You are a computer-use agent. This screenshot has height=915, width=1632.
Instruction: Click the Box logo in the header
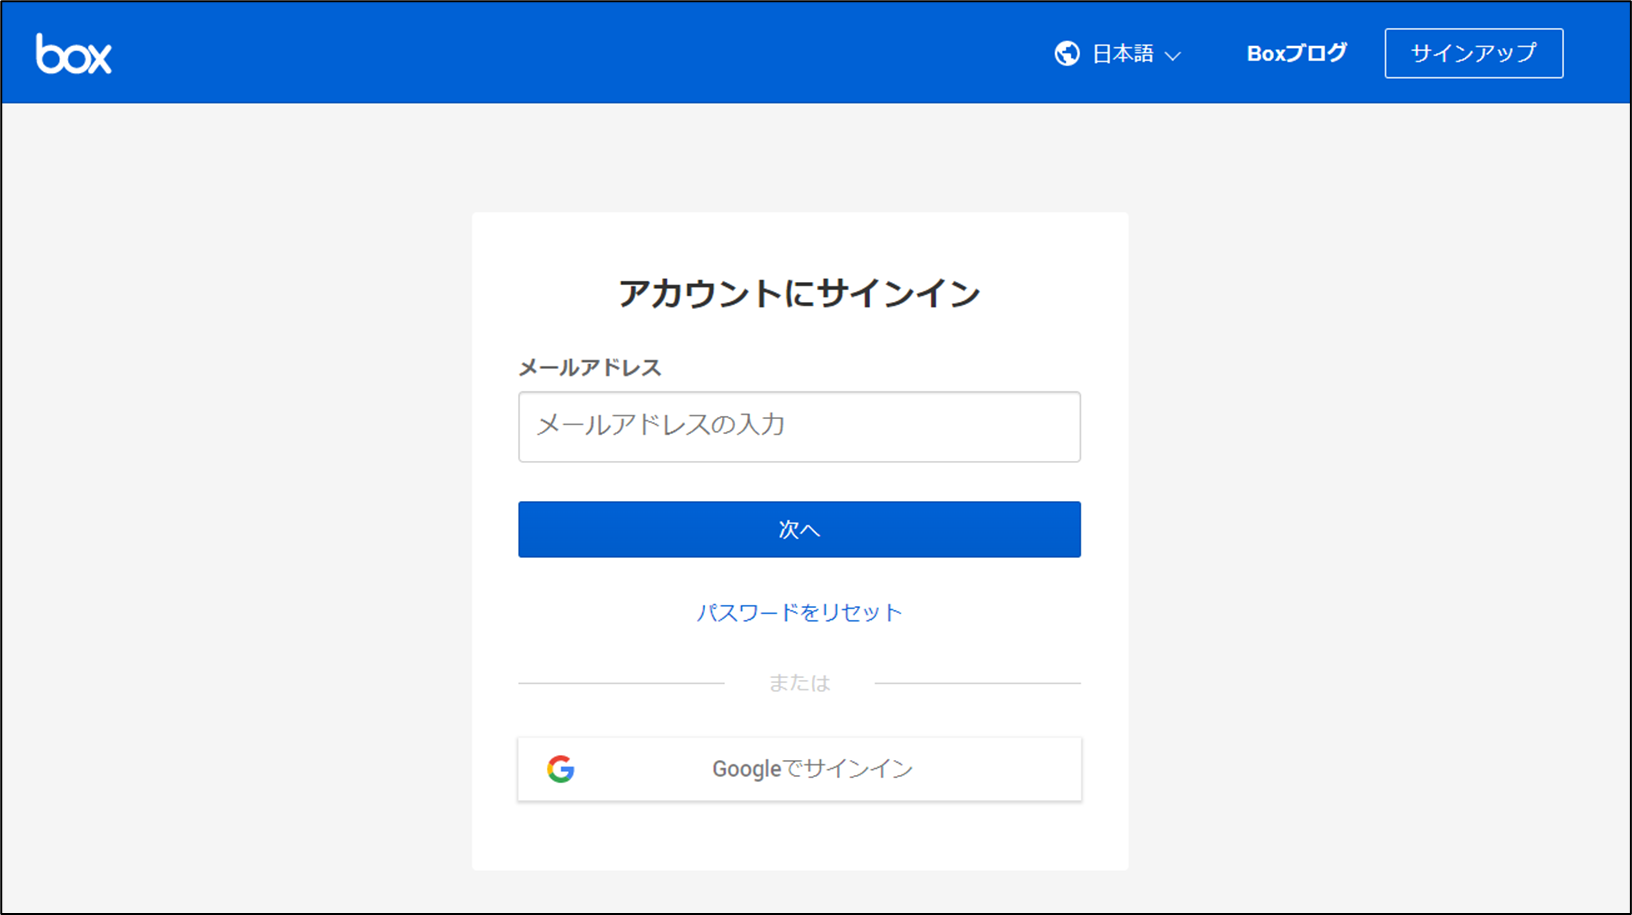74,53
